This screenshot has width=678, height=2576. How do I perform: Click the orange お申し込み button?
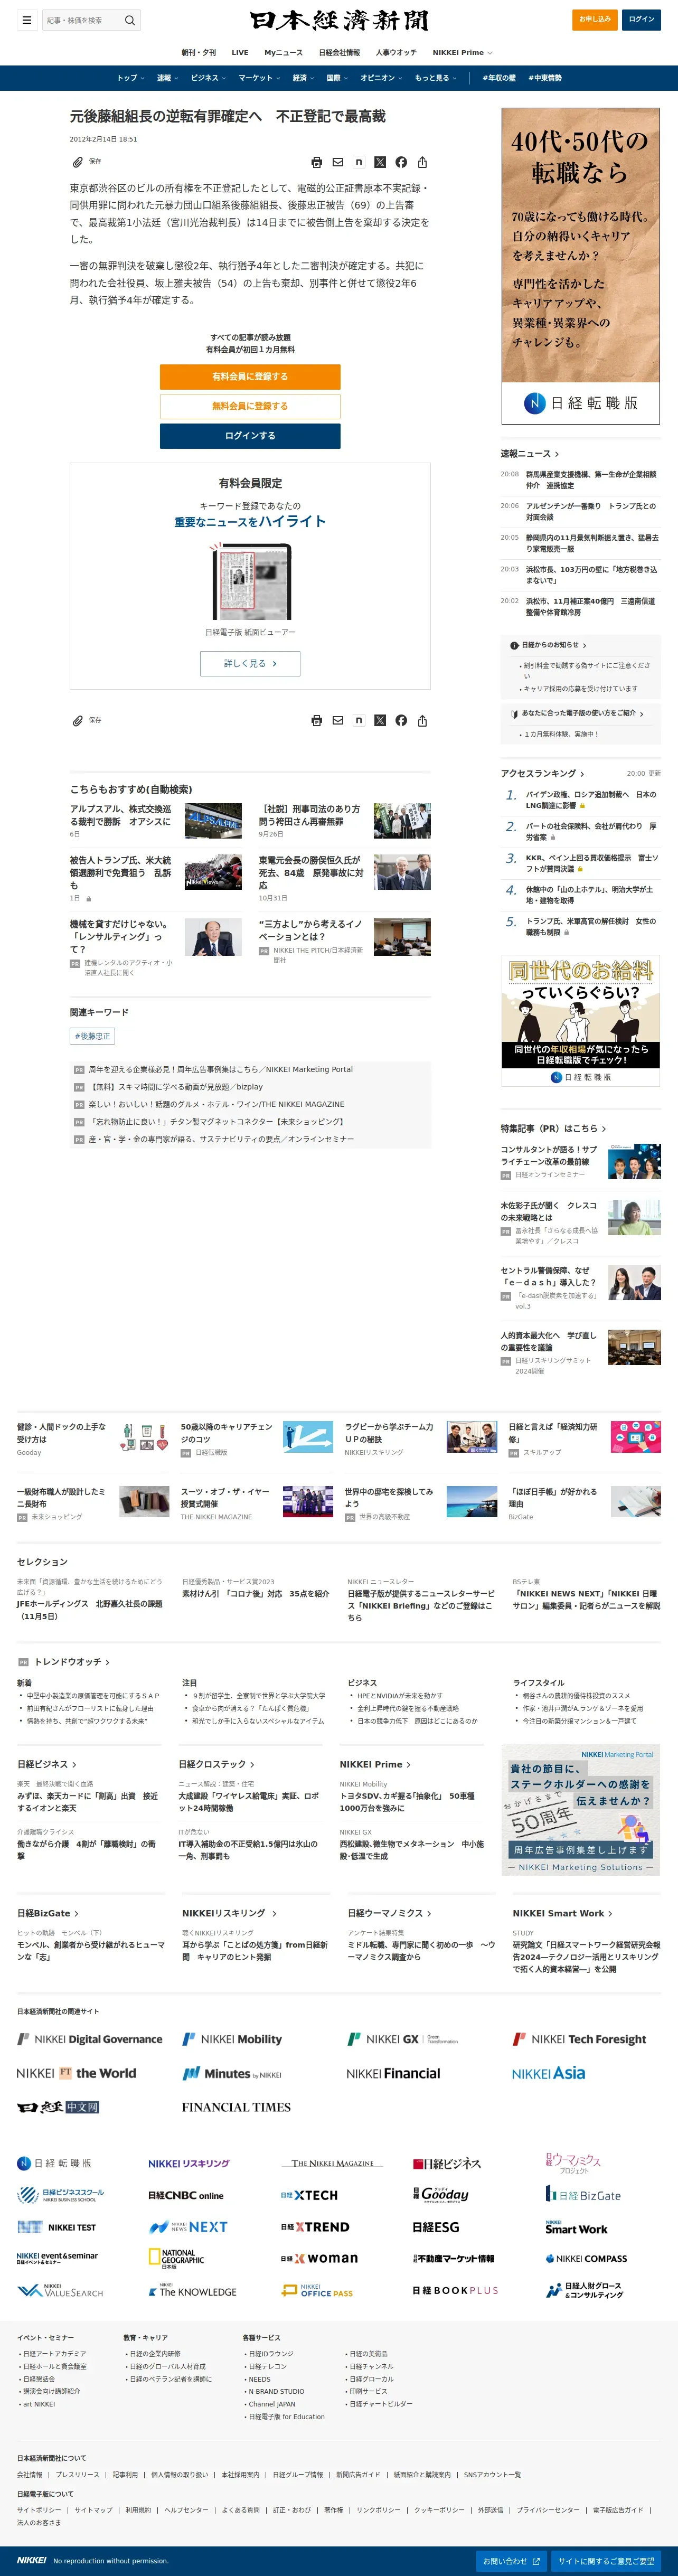coord(595,19)
